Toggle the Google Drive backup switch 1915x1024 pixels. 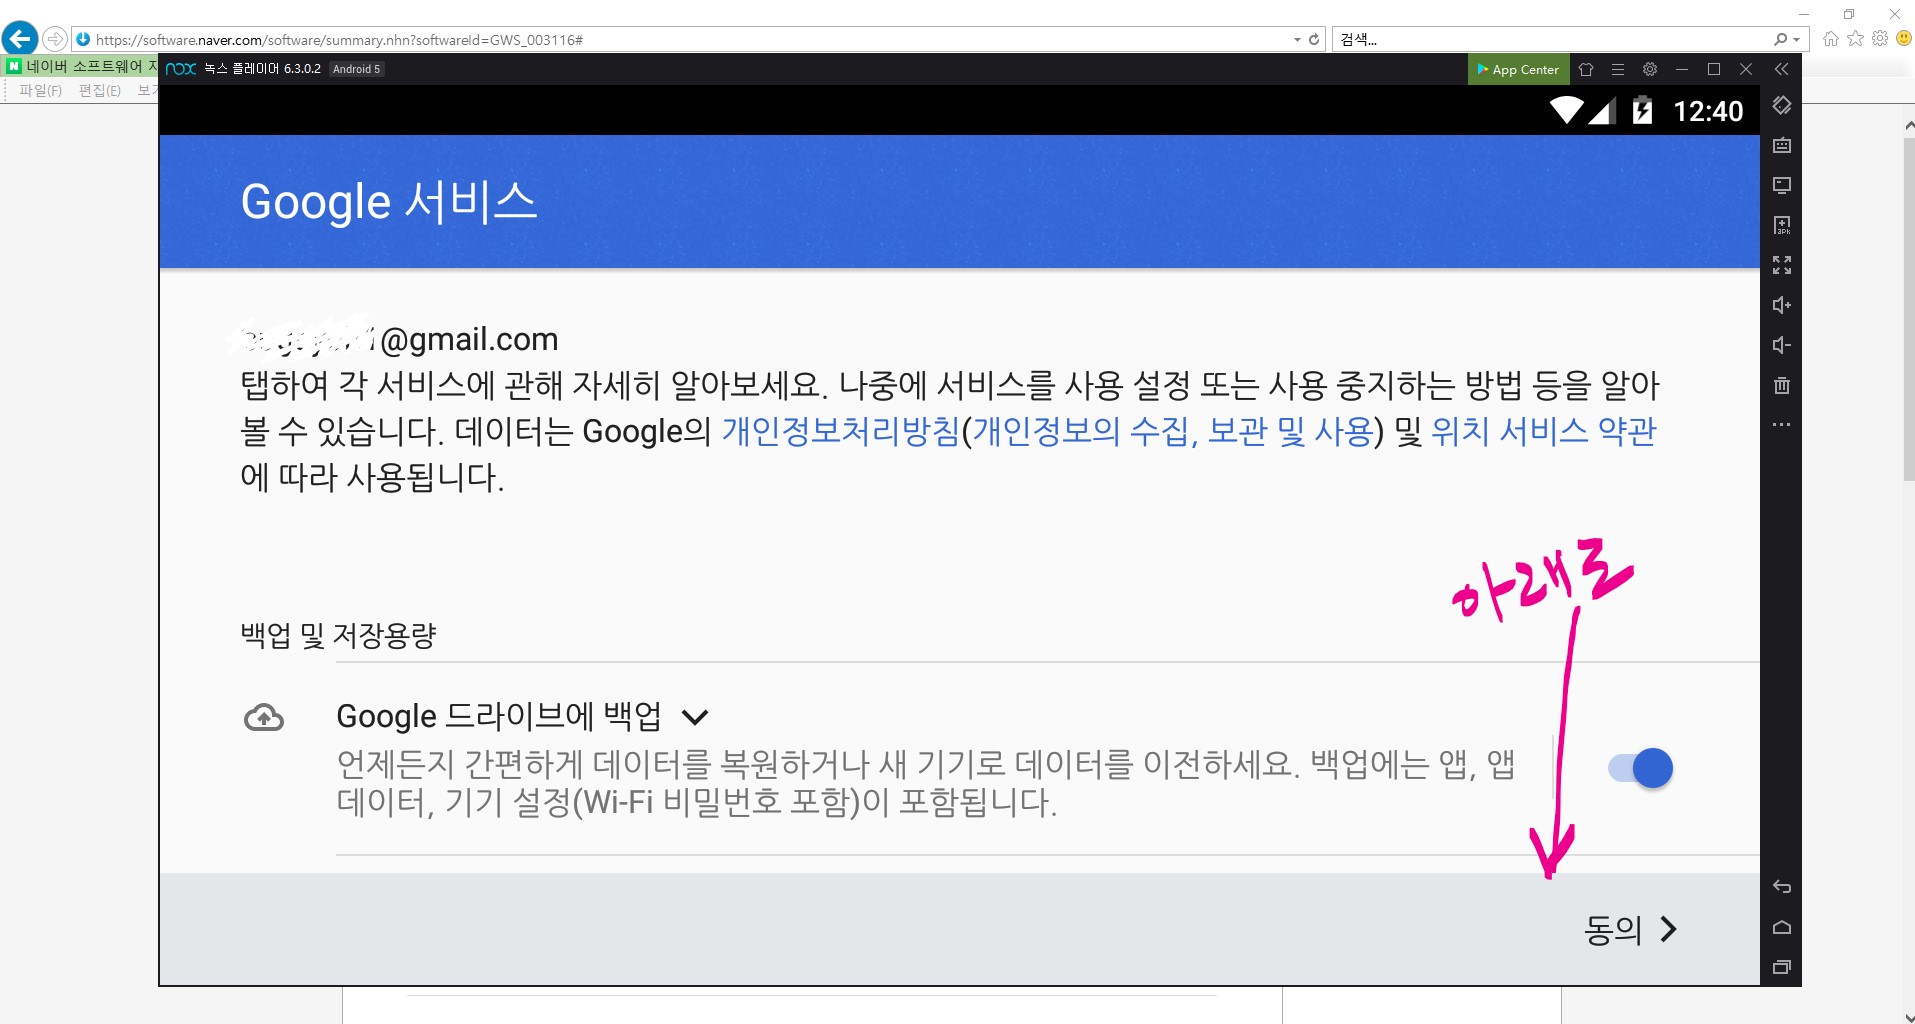point(1641,768)
